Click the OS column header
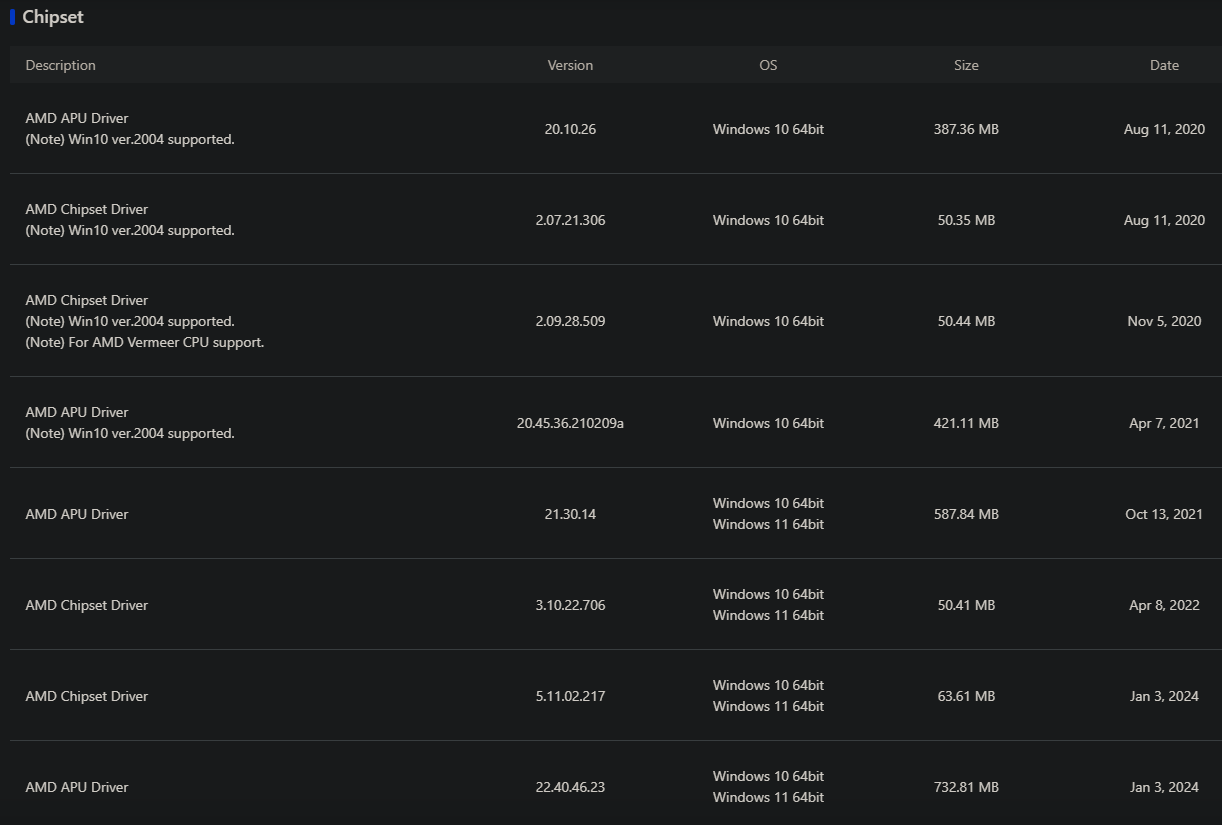 point(768,65)
